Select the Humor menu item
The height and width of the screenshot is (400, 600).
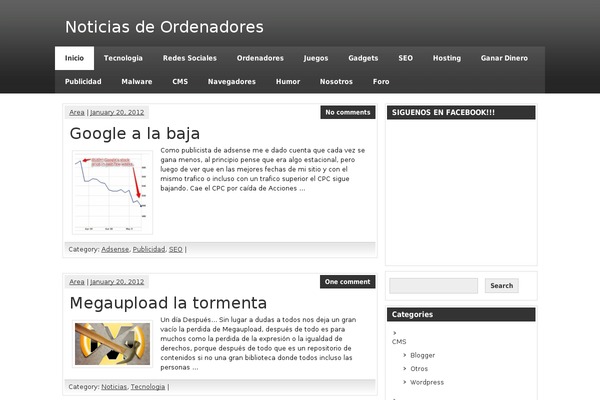coord(288,82)
